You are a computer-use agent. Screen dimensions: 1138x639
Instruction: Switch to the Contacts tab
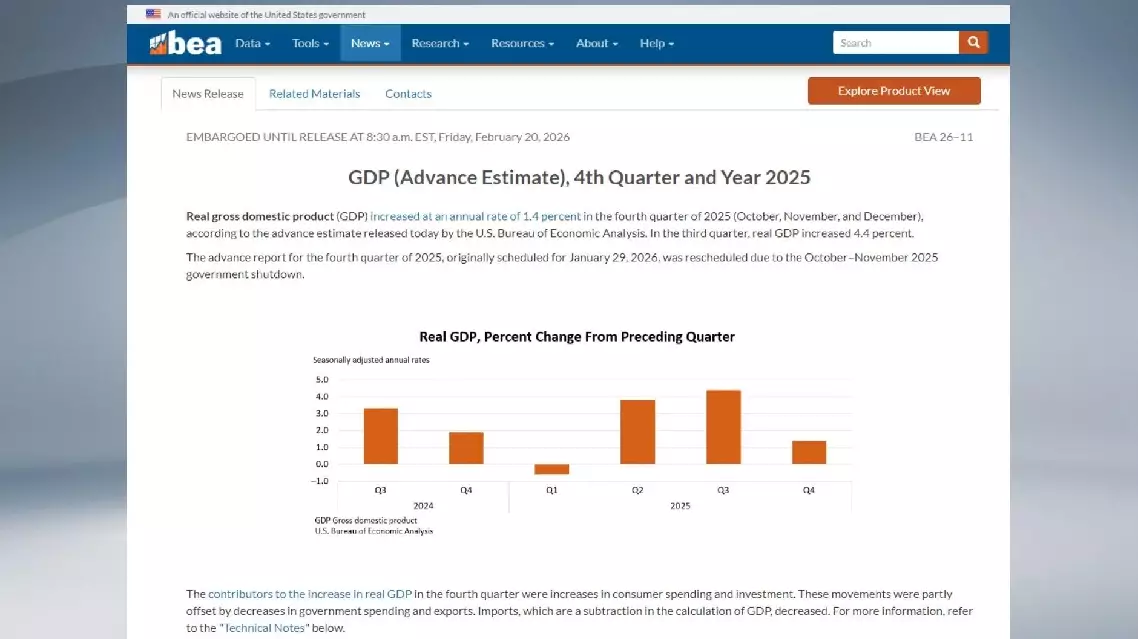pyautogui.click(x=408, y=94)
